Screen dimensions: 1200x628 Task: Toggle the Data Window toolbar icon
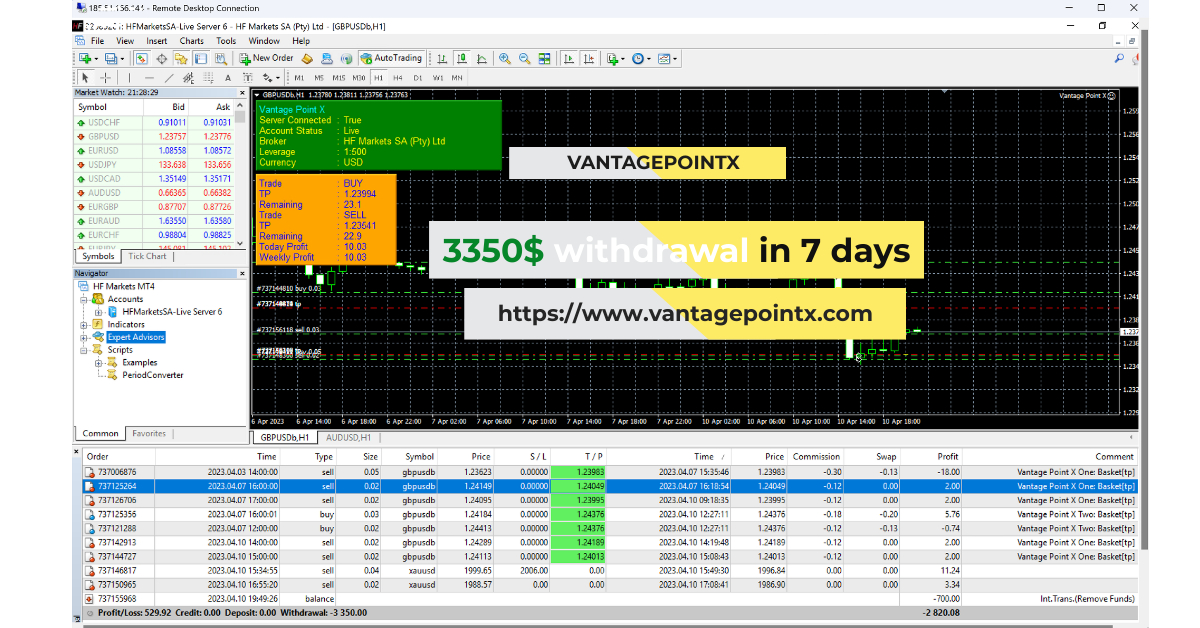[162, 58]
